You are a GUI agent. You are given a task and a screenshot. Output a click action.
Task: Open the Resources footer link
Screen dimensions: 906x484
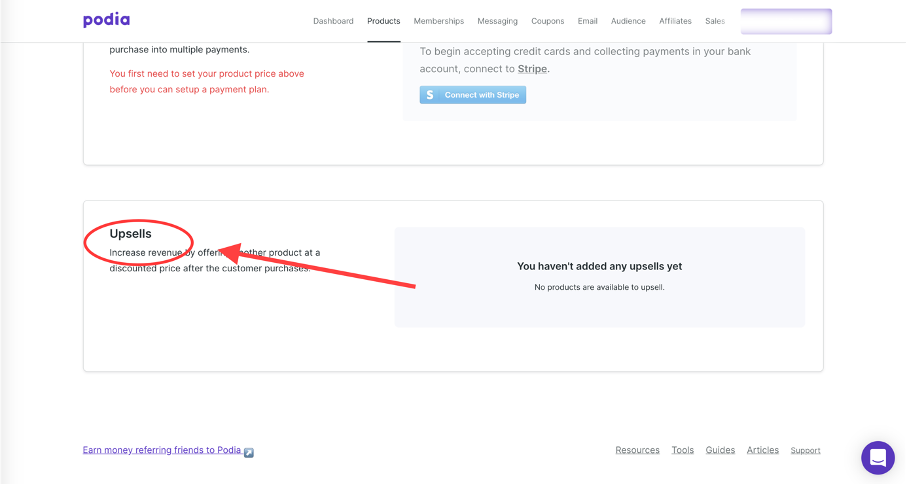637,450
